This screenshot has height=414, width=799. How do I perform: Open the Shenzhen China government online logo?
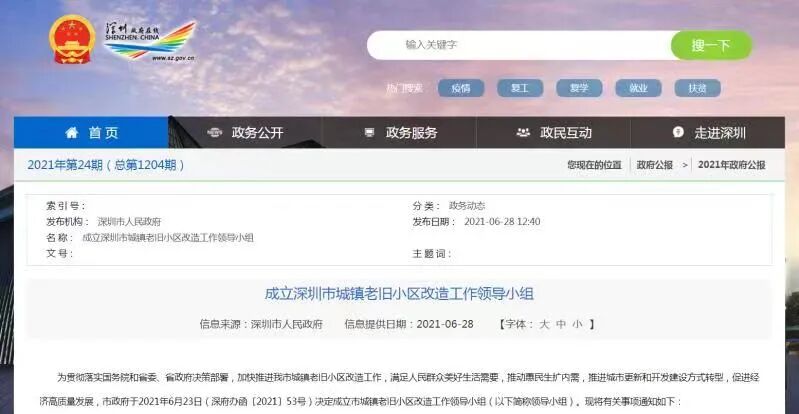(x=150, y=42)
